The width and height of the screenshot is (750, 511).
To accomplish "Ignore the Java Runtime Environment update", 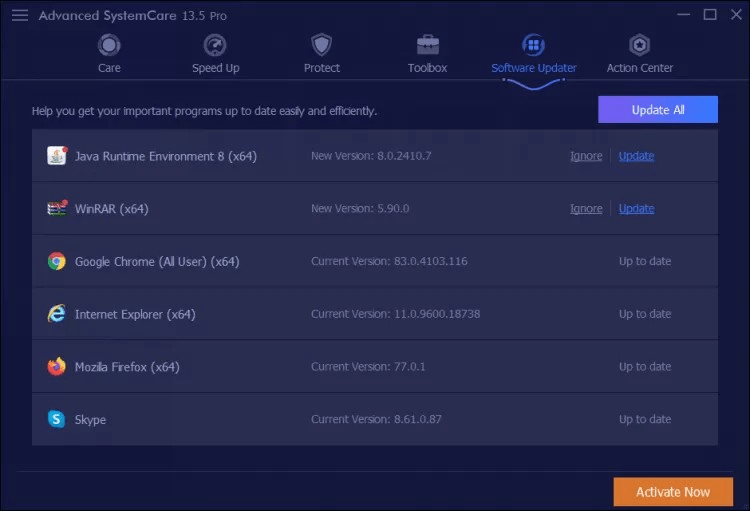I will pos(586,156).
